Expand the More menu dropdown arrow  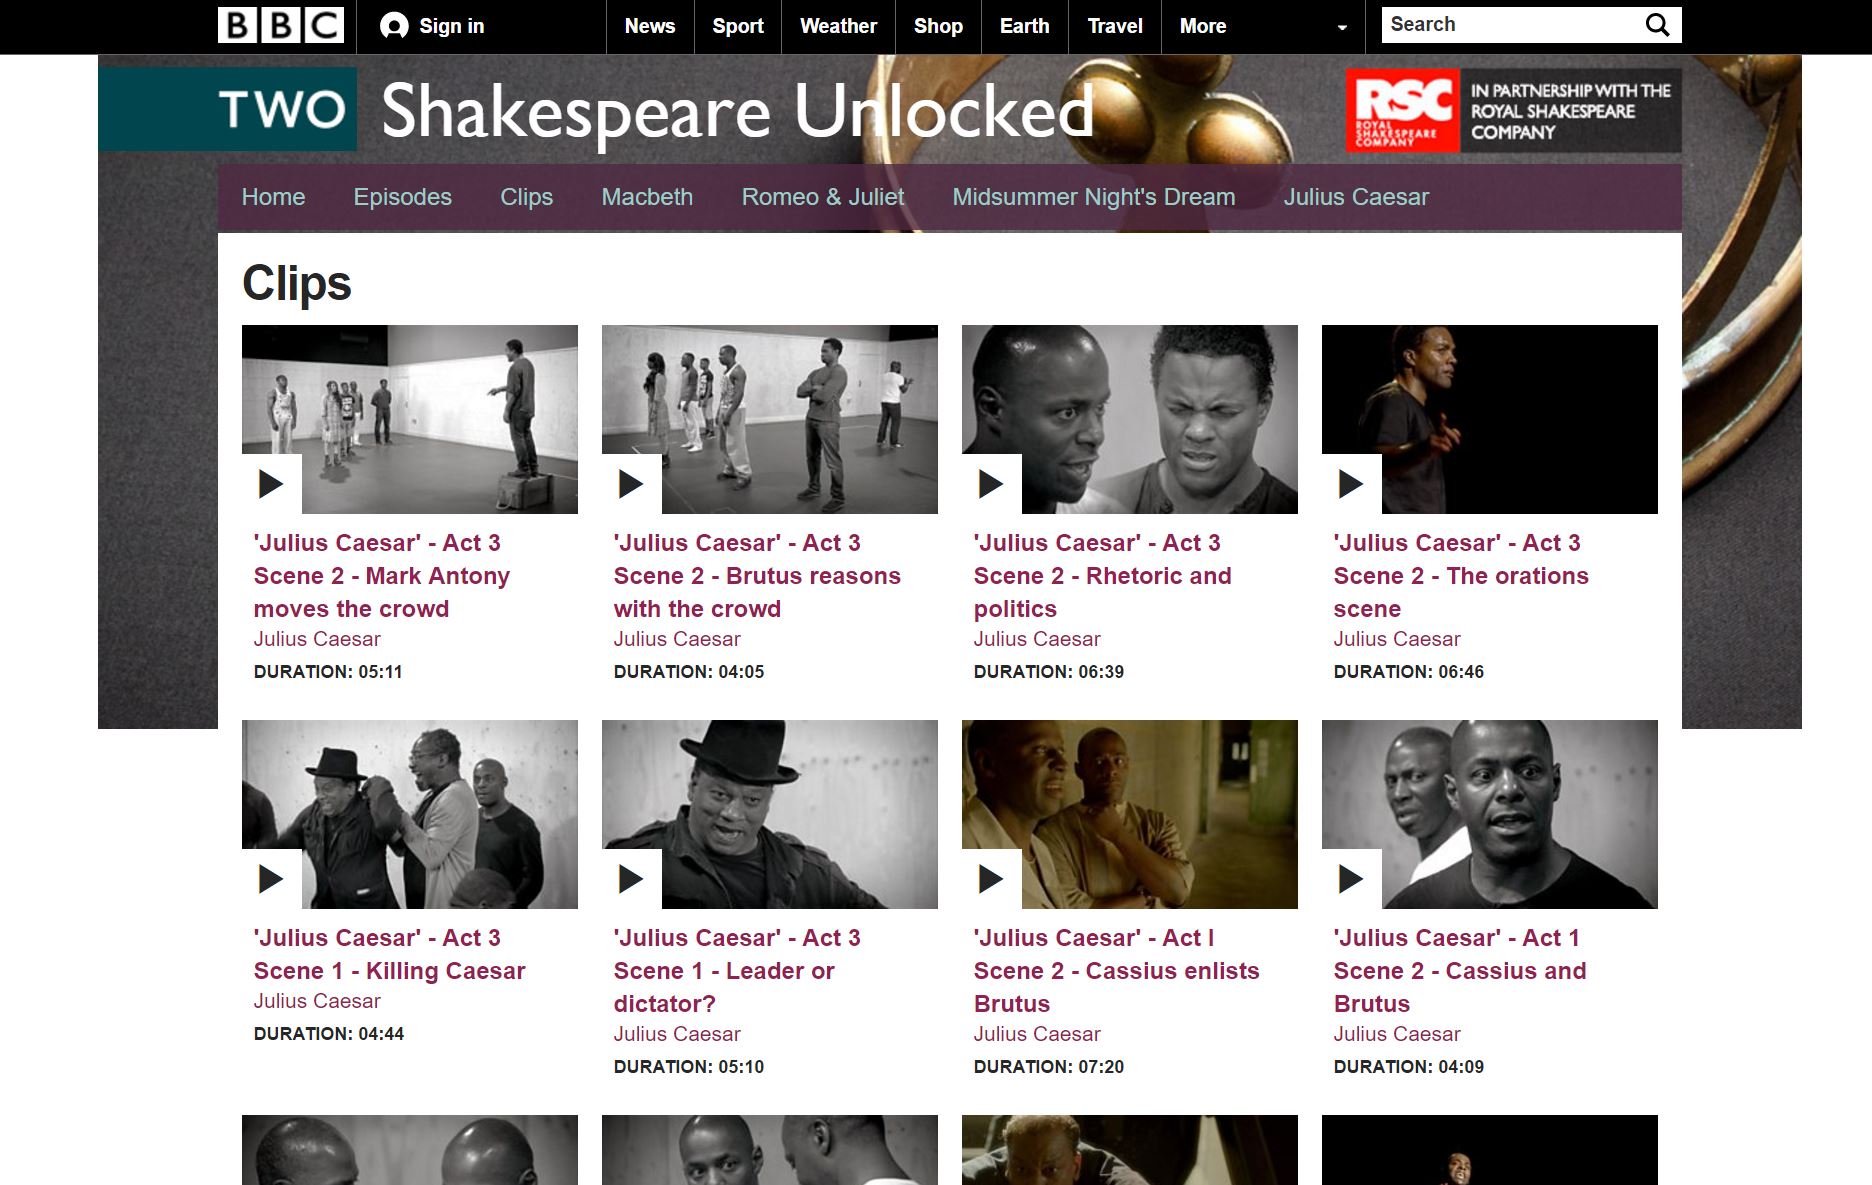coord(1342,28)
